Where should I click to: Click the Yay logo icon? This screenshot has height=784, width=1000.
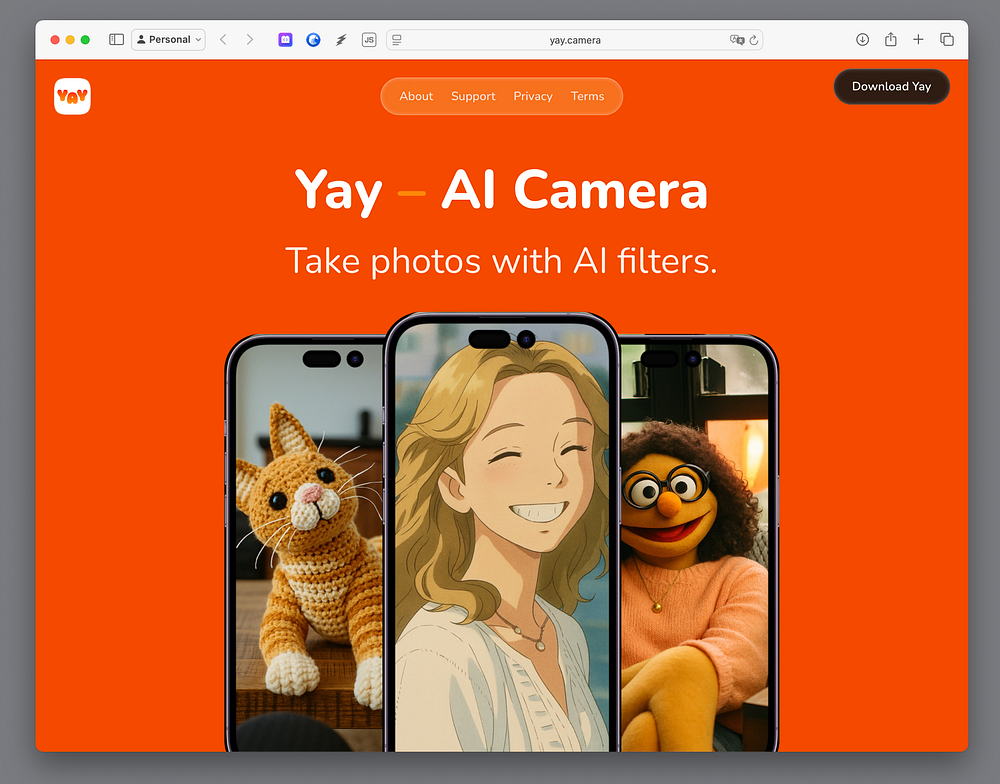(72, 96)
